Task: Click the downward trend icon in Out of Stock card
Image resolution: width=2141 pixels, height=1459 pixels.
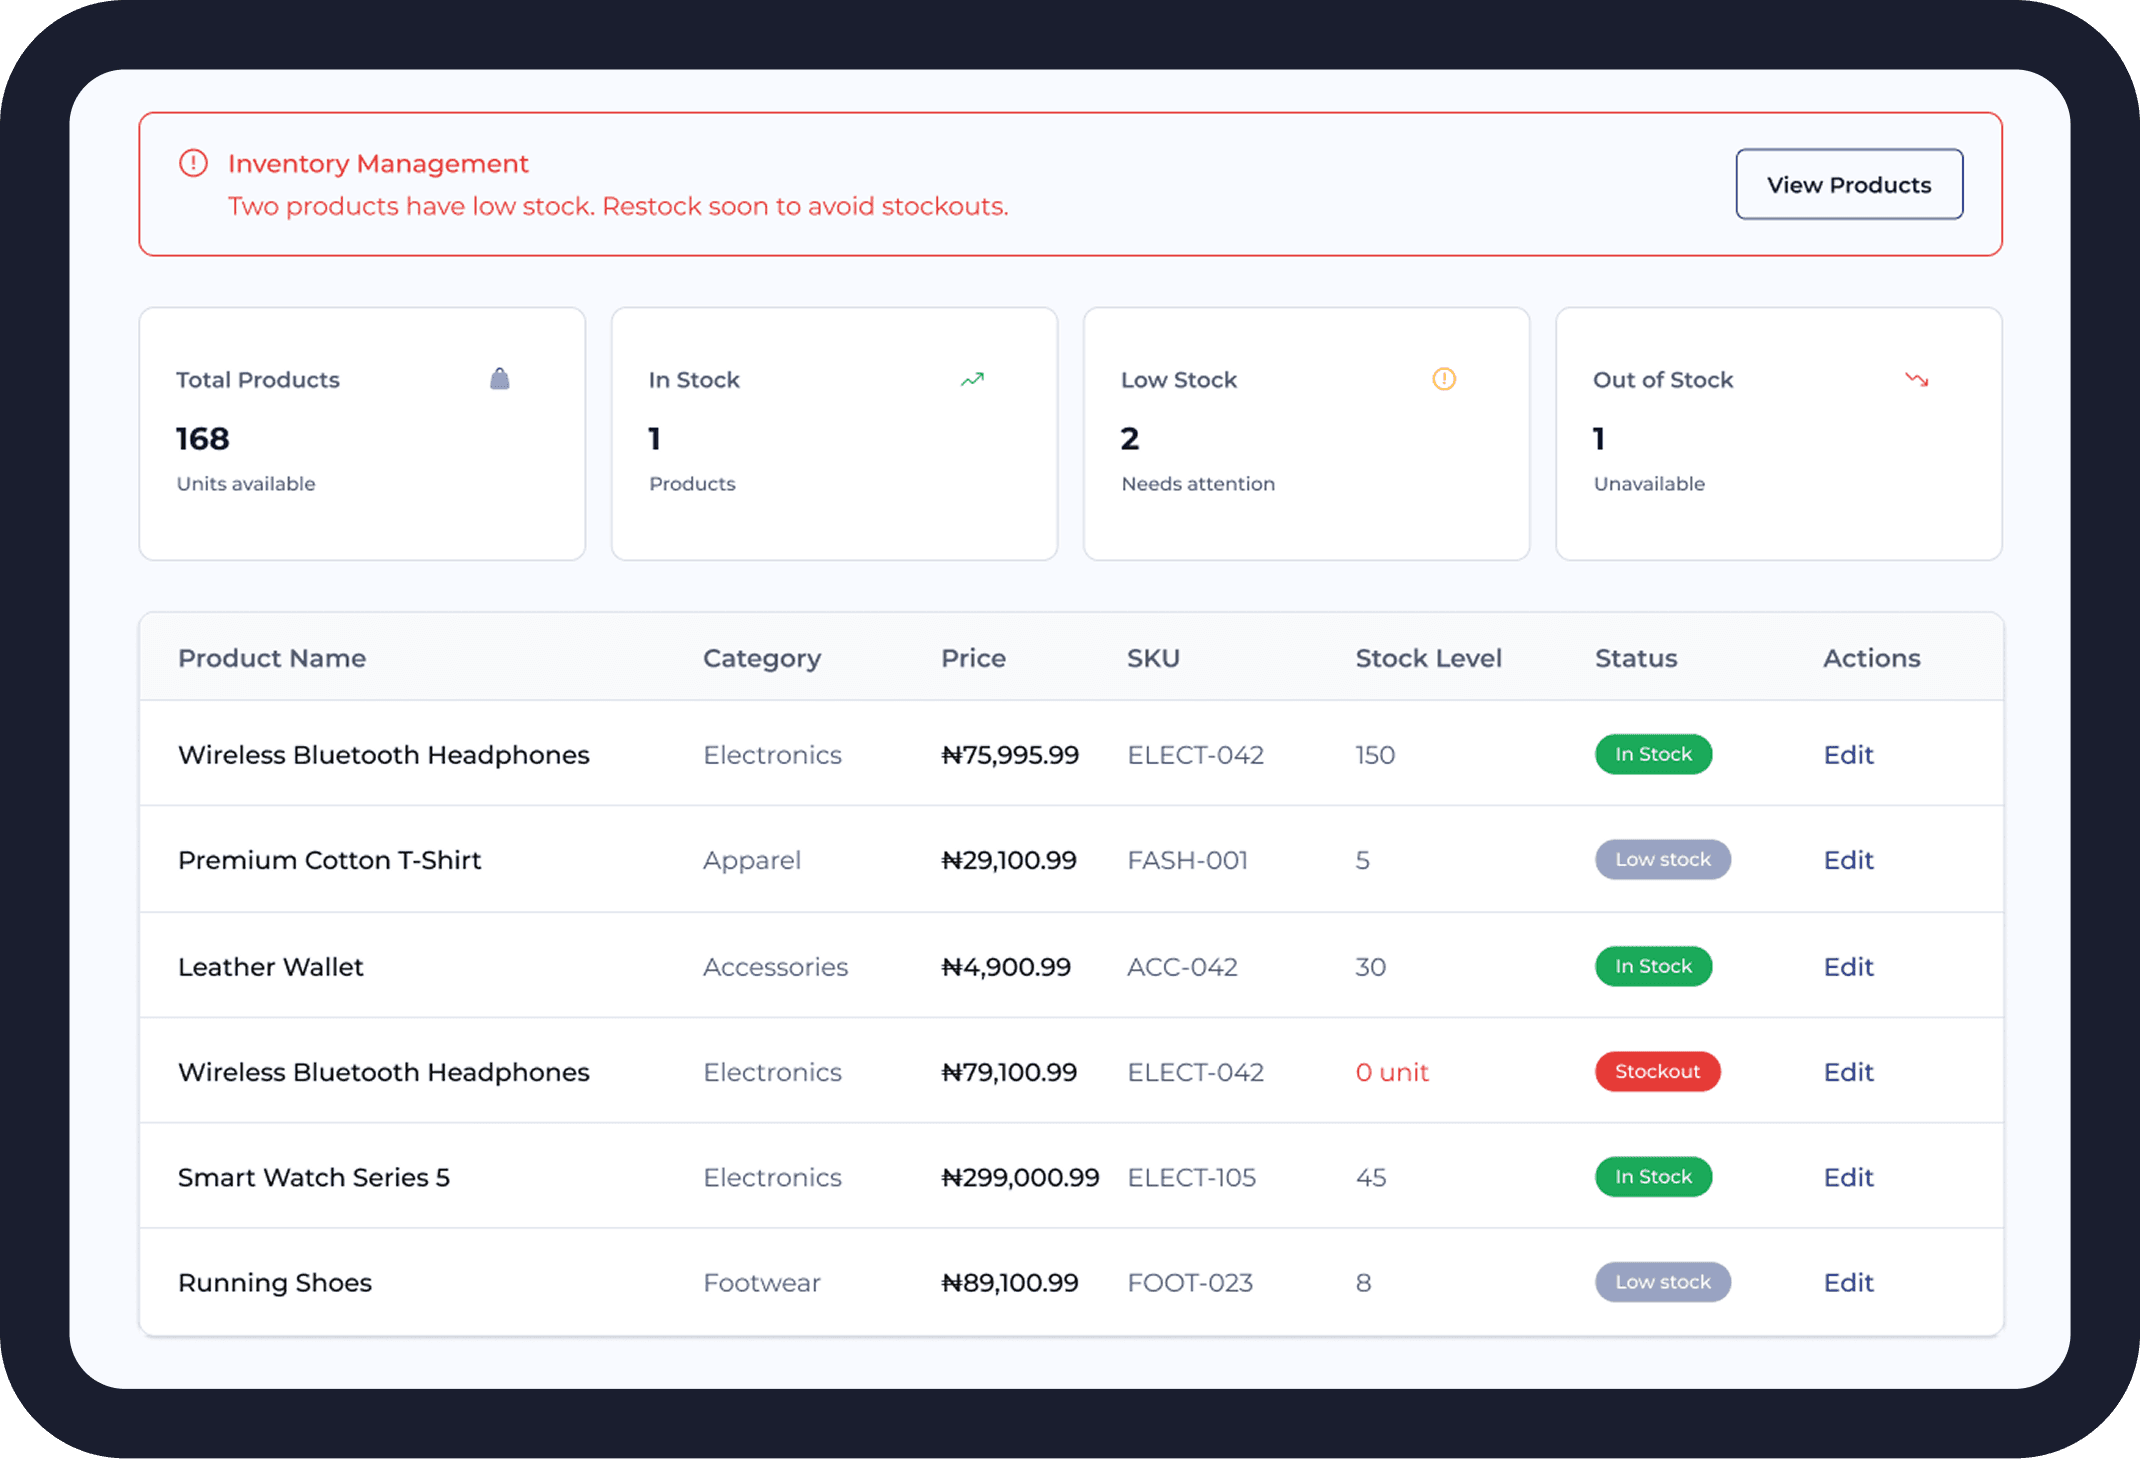Action: click(x=1916, y=380)
